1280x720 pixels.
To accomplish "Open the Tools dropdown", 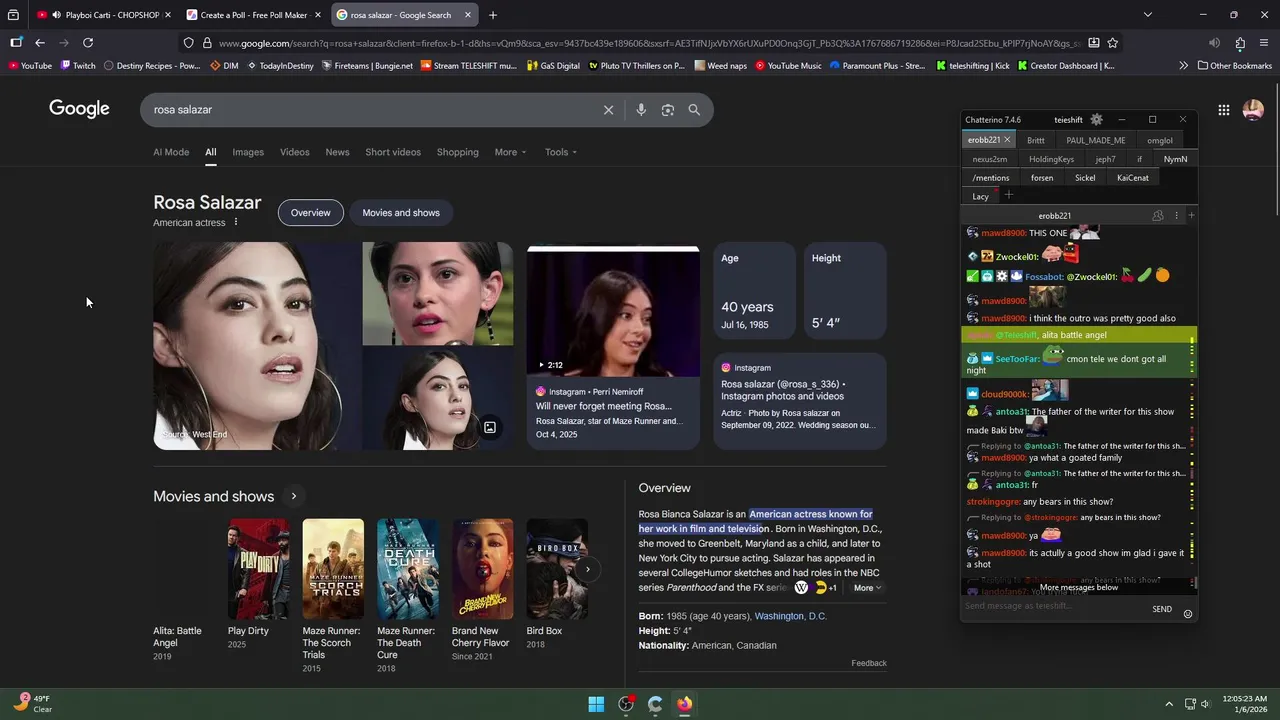I will [561, 152].
